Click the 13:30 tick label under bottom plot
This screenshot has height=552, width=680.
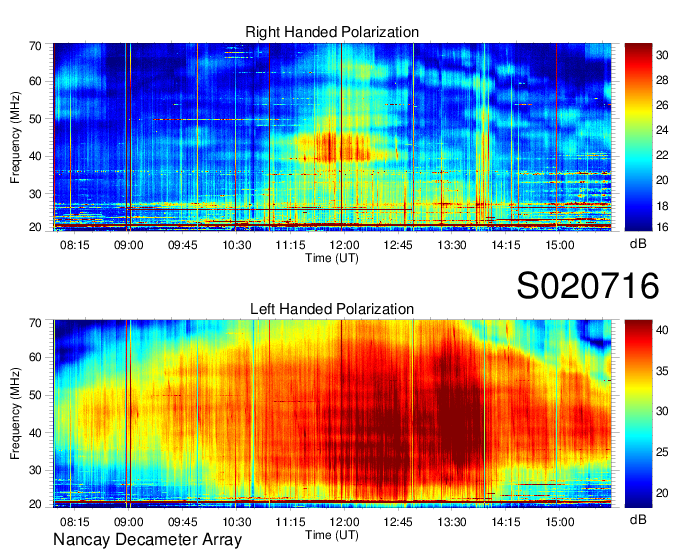(452, 522)
